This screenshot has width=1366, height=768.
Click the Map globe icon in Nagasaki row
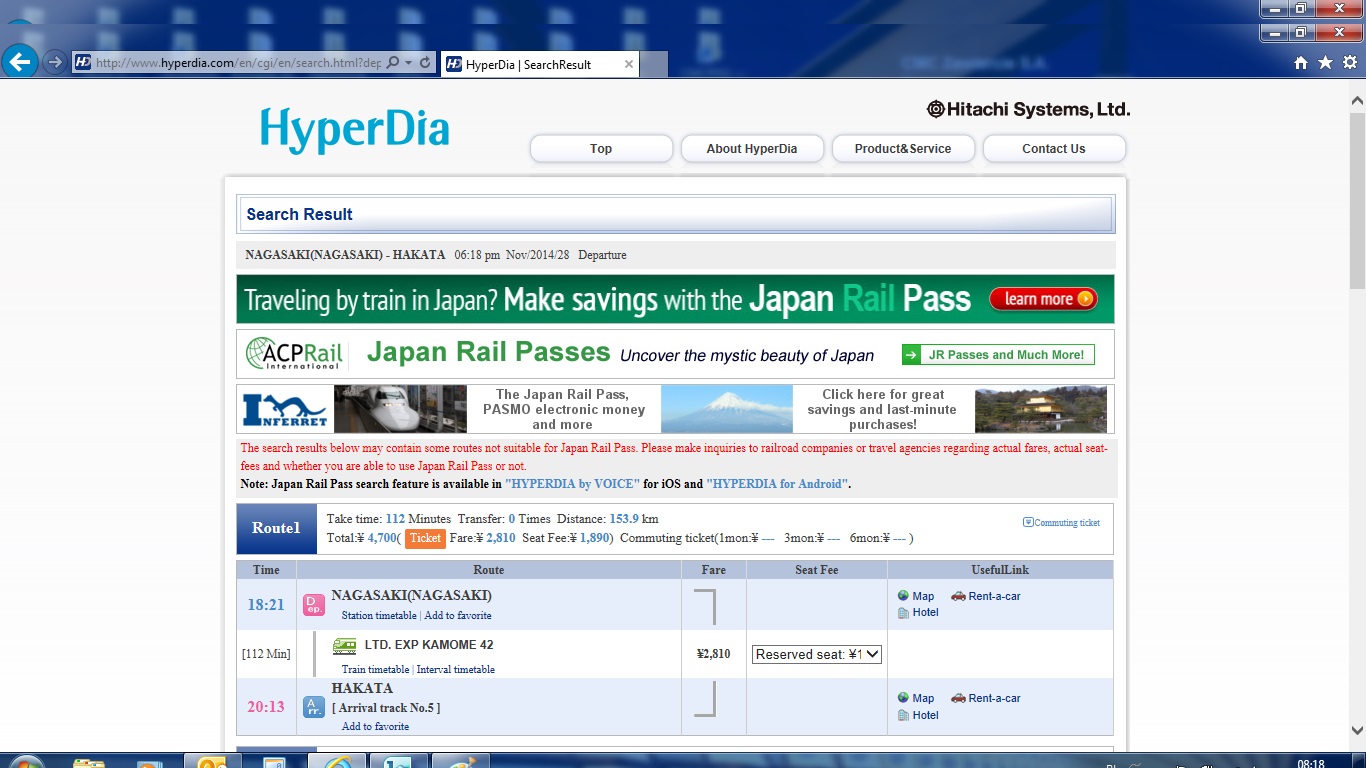click(903, 596)
